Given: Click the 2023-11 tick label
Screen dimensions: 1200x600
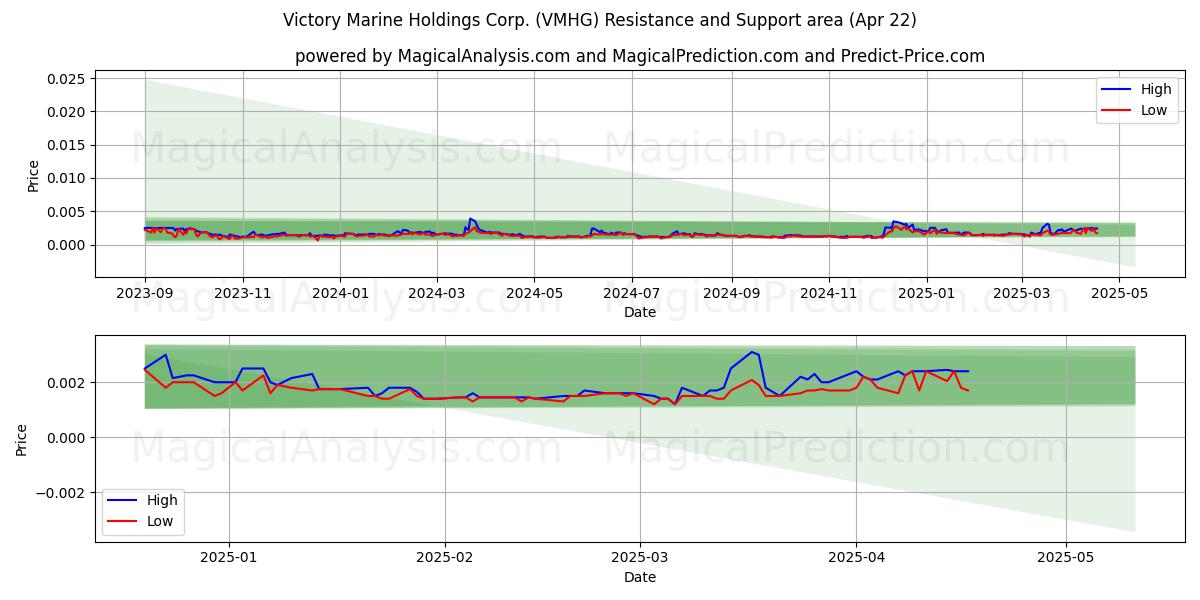Looking at the screenshot, I should [x=243, y=293].
